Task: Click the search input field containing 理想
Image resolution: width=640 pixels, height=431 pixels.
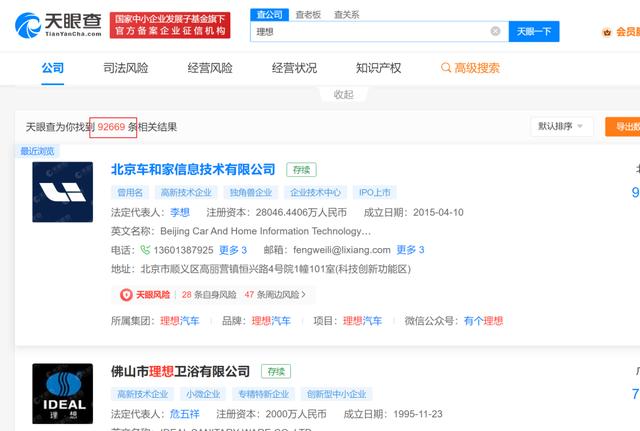Action: point(370,32)
